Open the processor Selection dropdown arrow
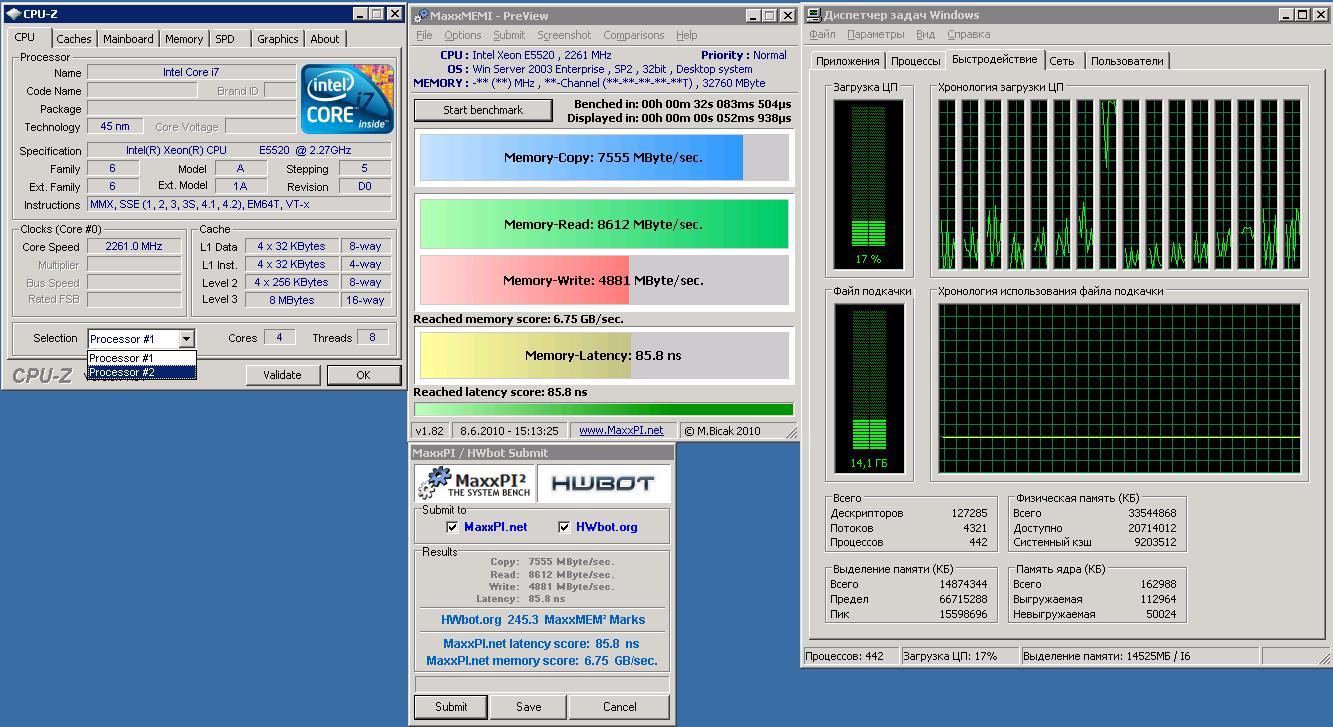Screen dimensions: 1333x727 point(185,339)
